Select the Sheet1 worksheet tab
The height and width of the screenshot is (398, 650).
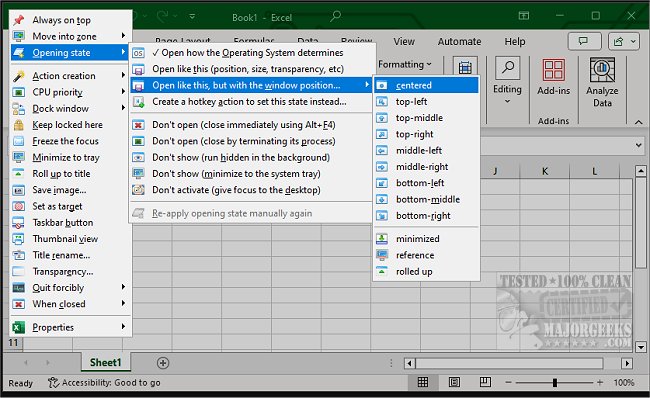[106, 363]
